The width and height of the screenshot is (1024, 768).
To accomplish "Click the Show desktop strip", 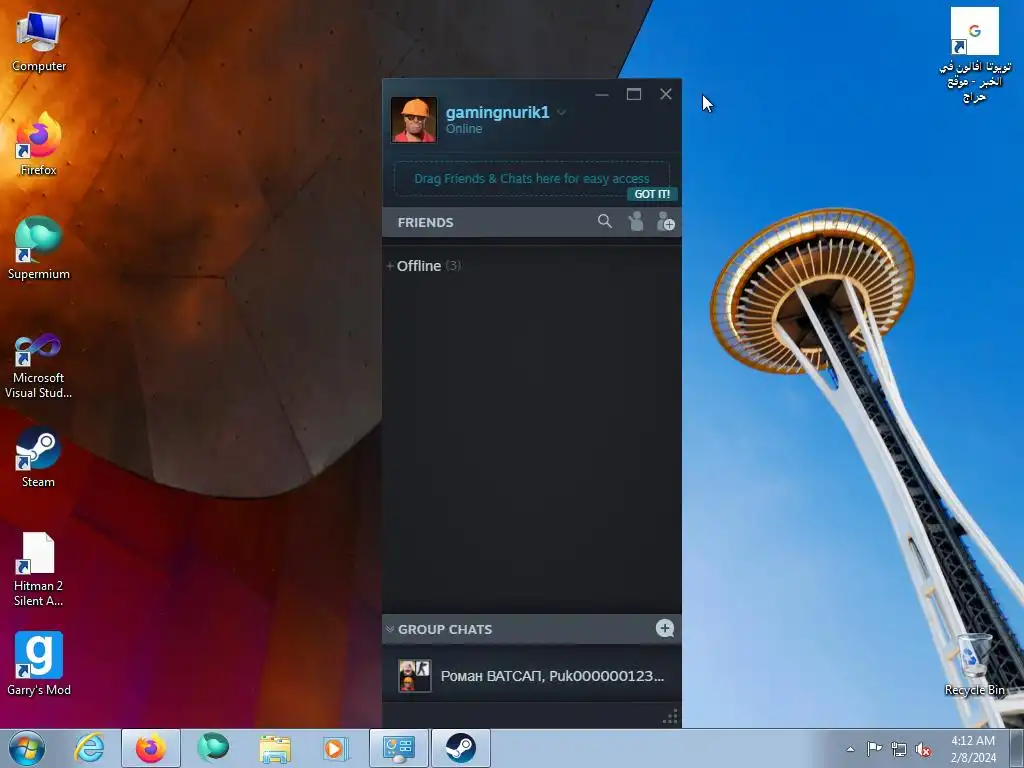I will [1017, 748].
